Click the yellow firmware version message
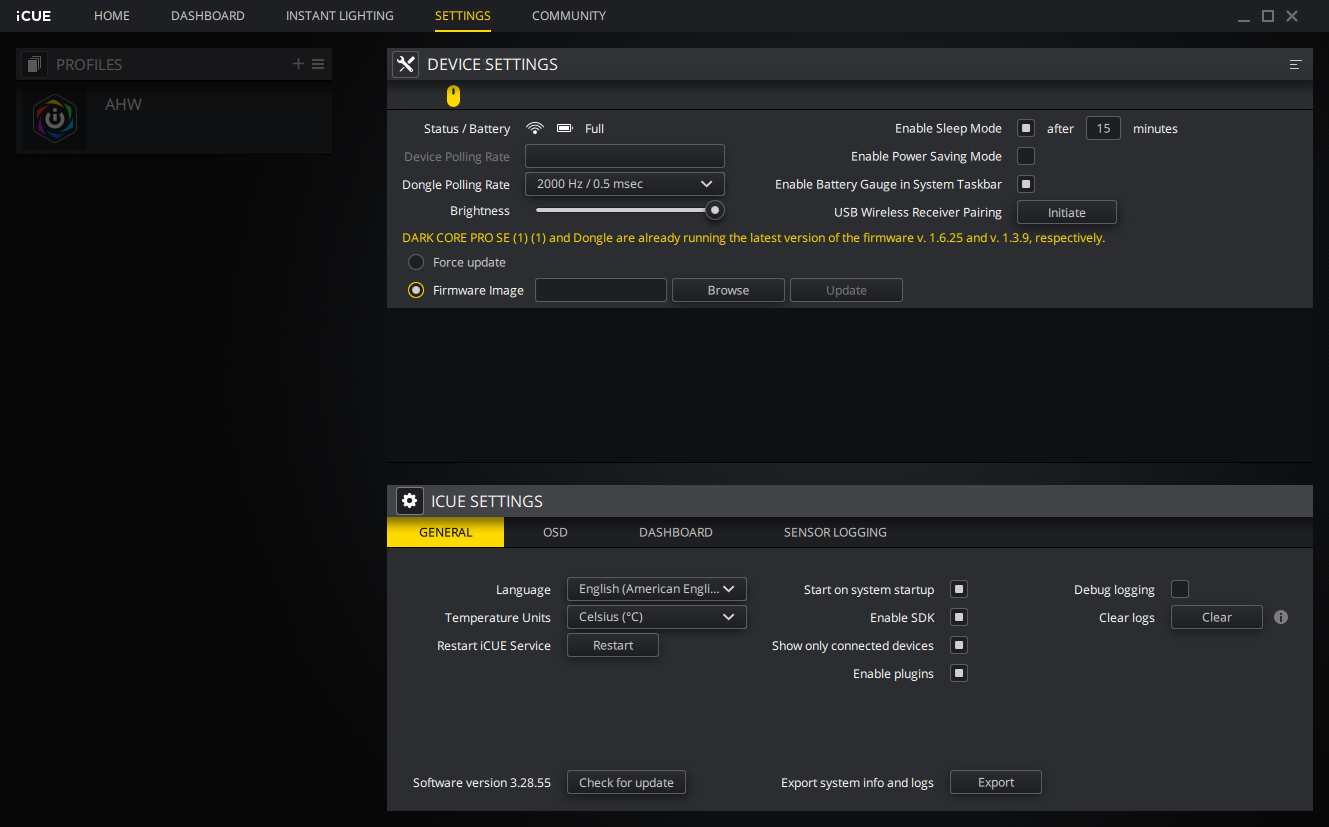Viewport: 1329px width, 827px height. click(x=753, y=238)
